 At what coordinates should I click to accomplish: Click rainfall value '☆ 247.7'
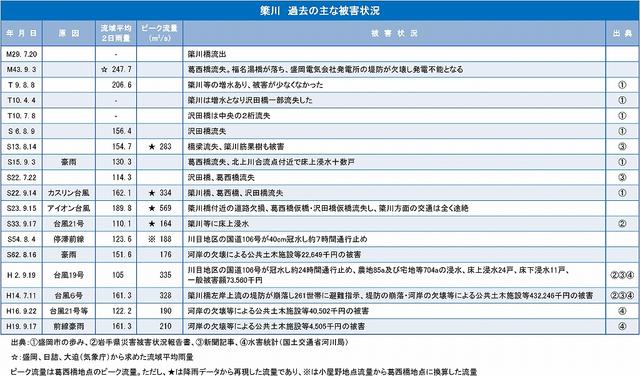tap(116, 69)
